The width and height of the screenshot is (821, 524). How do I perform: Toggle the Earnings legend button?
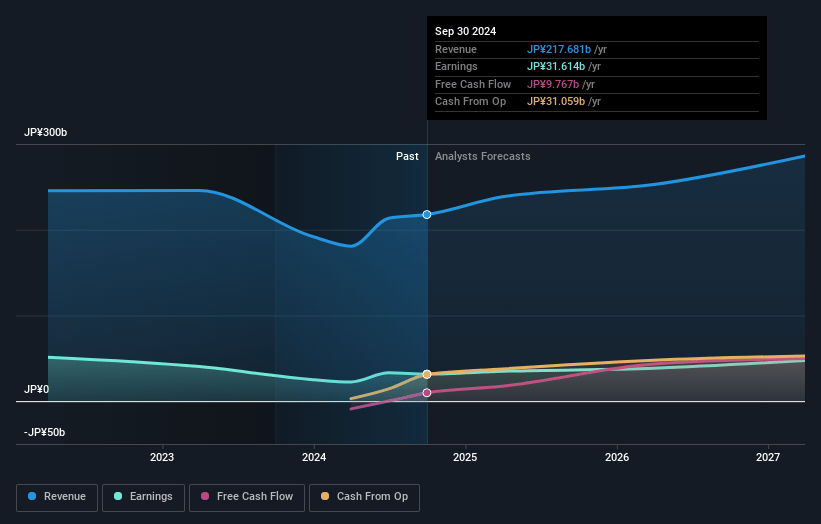tap(143, 497)
